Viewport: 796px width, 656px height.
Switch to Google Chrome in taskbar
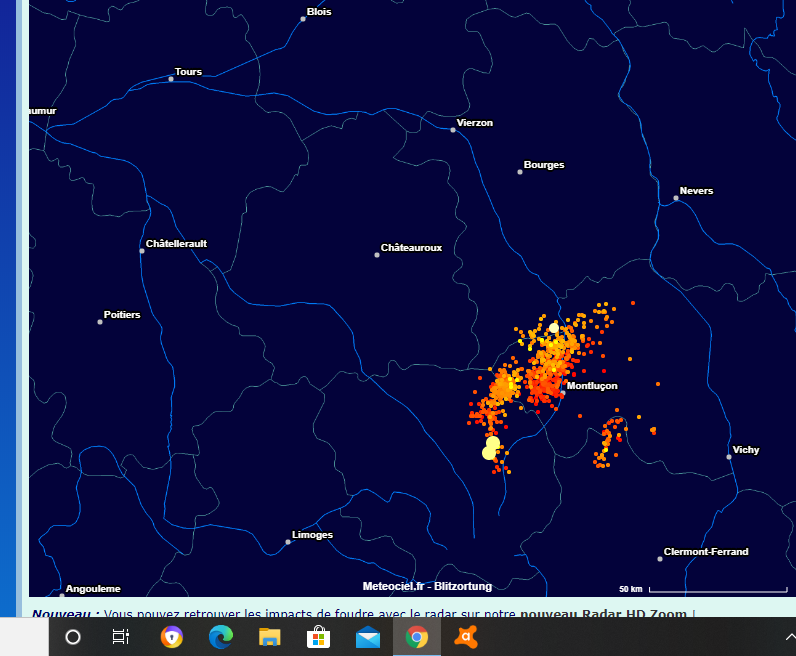417,637
